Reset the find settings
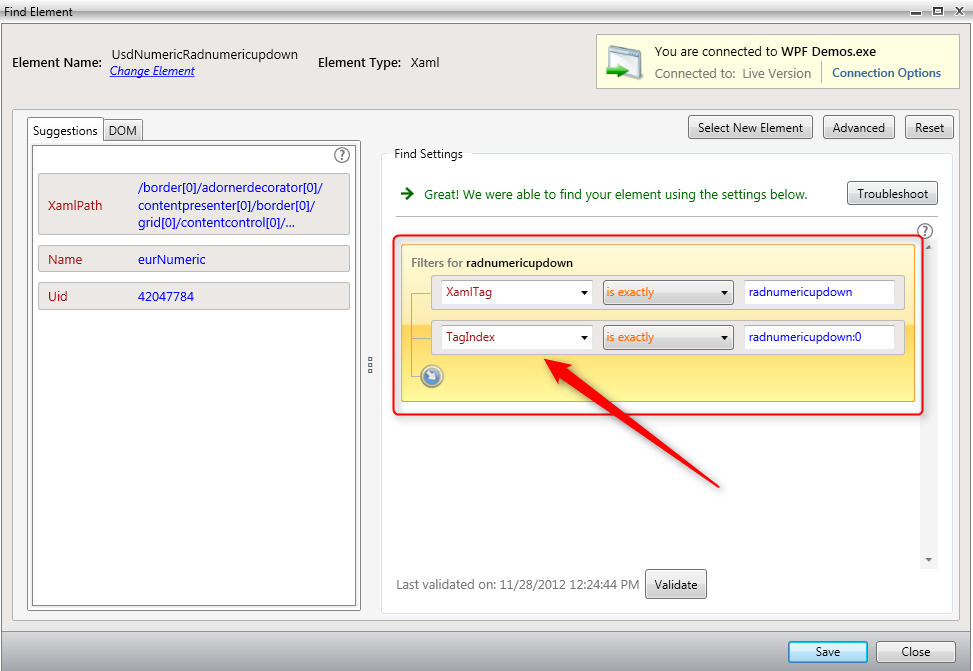Viewport: 973px width, 671px height. point(929,127)
